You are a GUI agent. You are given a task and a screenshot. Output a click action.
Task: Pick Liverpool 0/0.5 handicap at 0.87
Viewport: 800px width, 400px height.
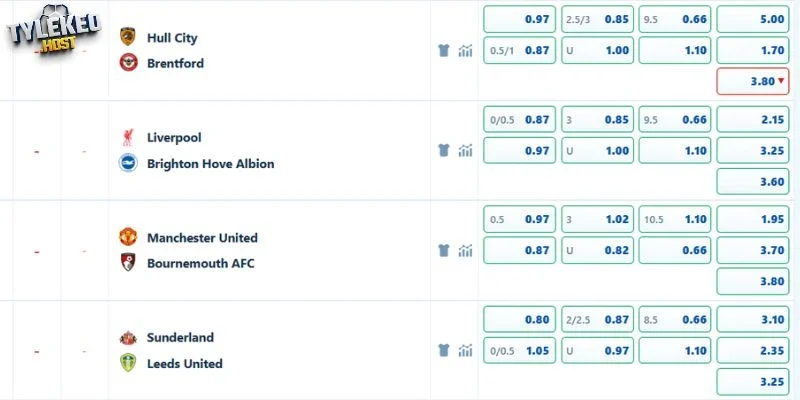(519, 119)
